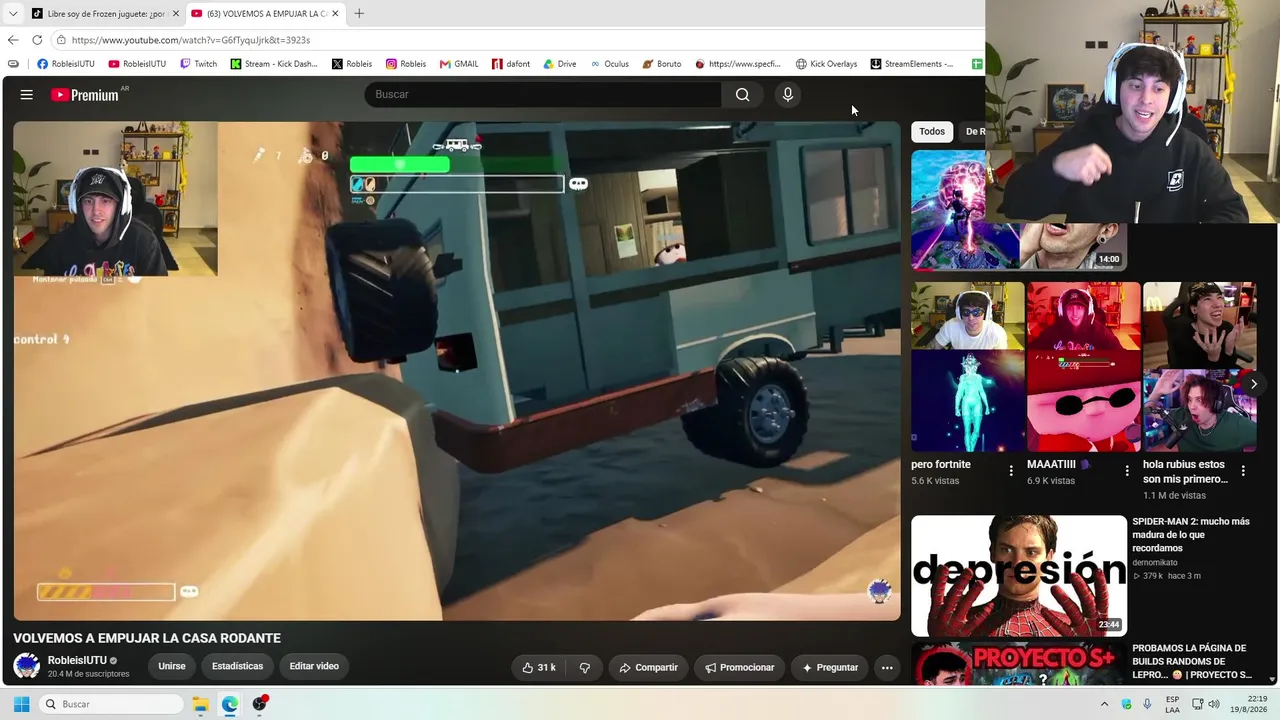Open the X Robleis bookmark
Image resolution: width=1280 pixels, height=720 pixels.
352,64
